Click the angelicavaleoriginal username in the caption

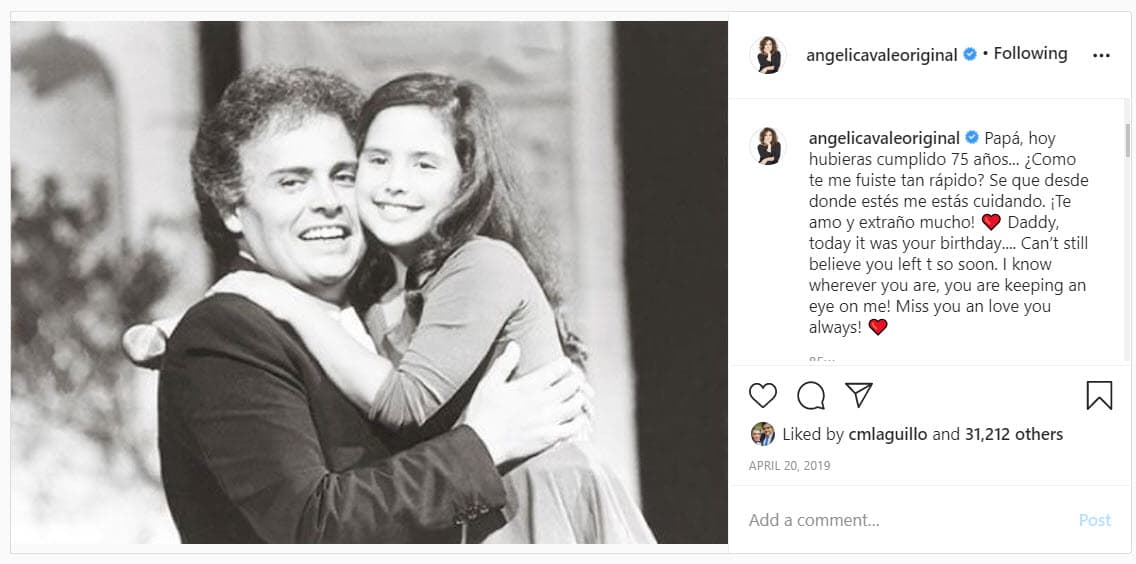(882, 138)
